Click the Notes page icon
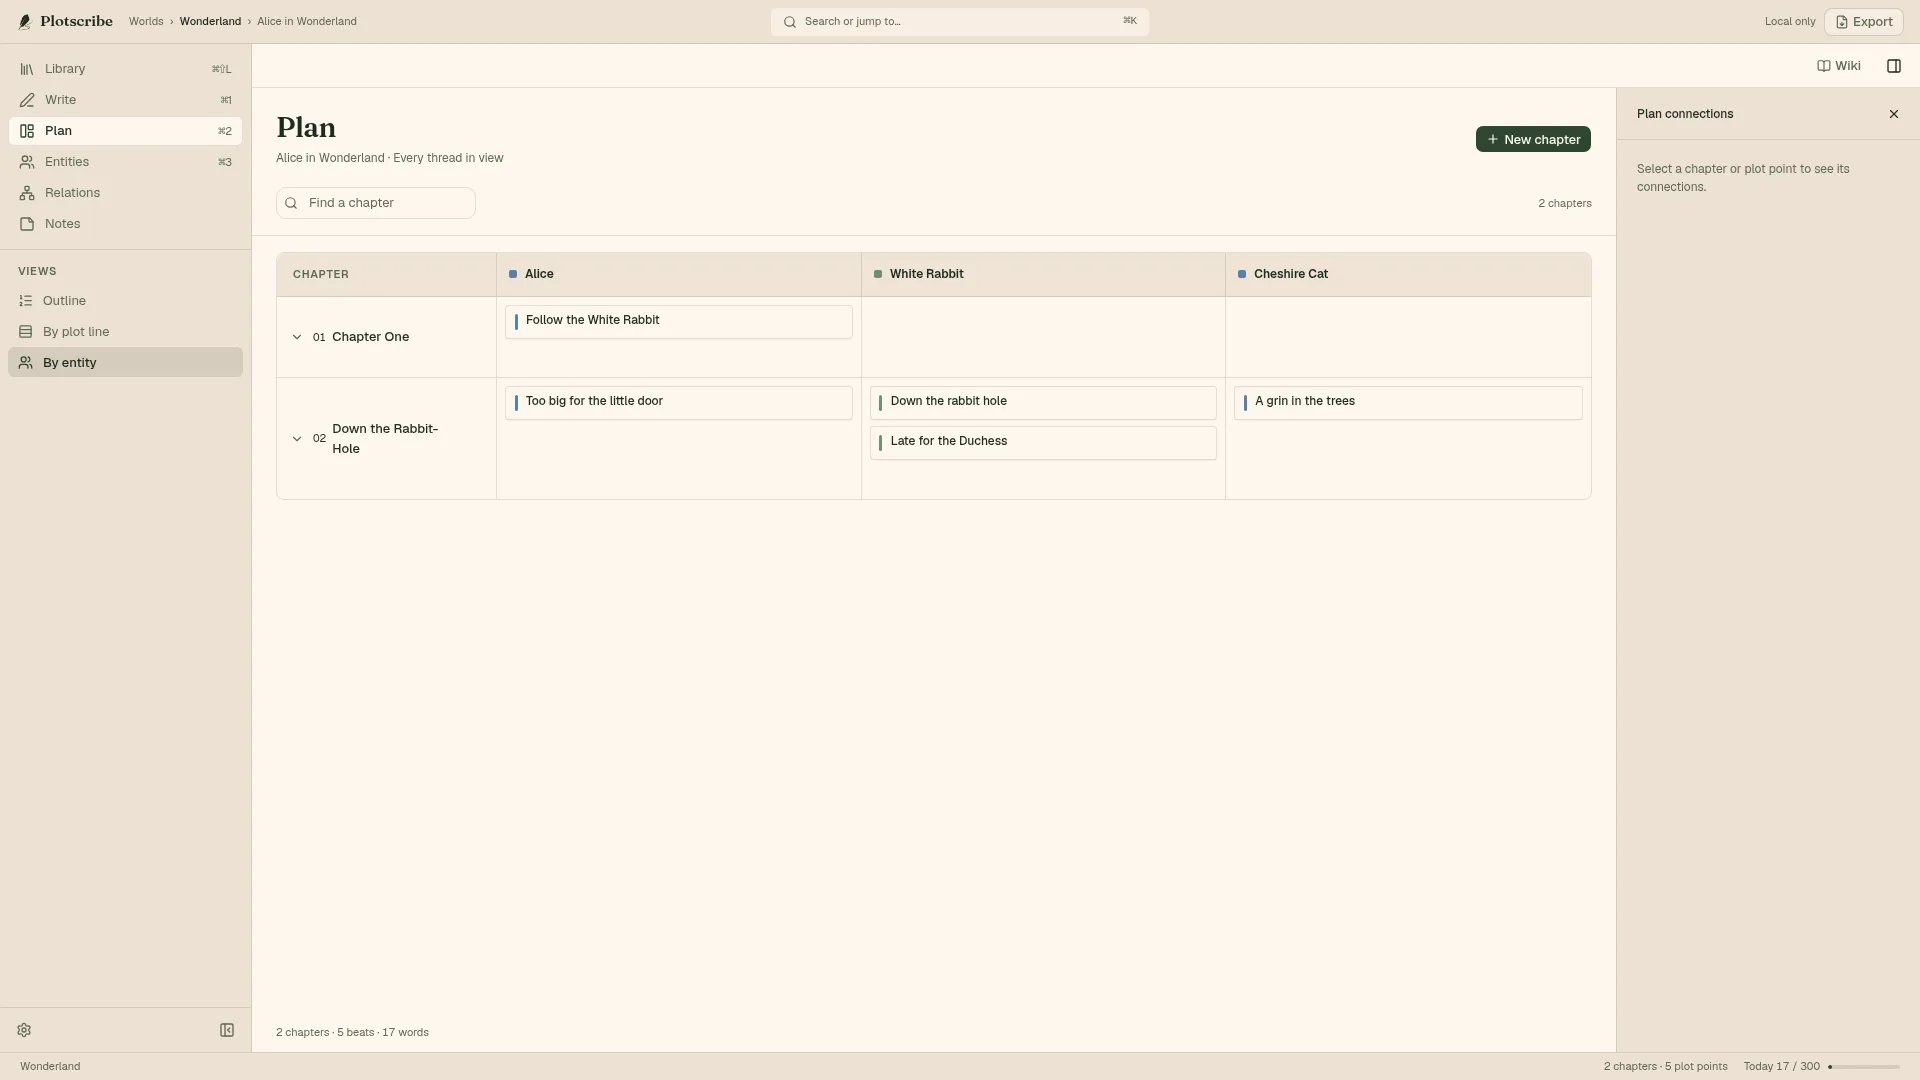This screenshot has height=1080, width=1920. coord(27,224)
